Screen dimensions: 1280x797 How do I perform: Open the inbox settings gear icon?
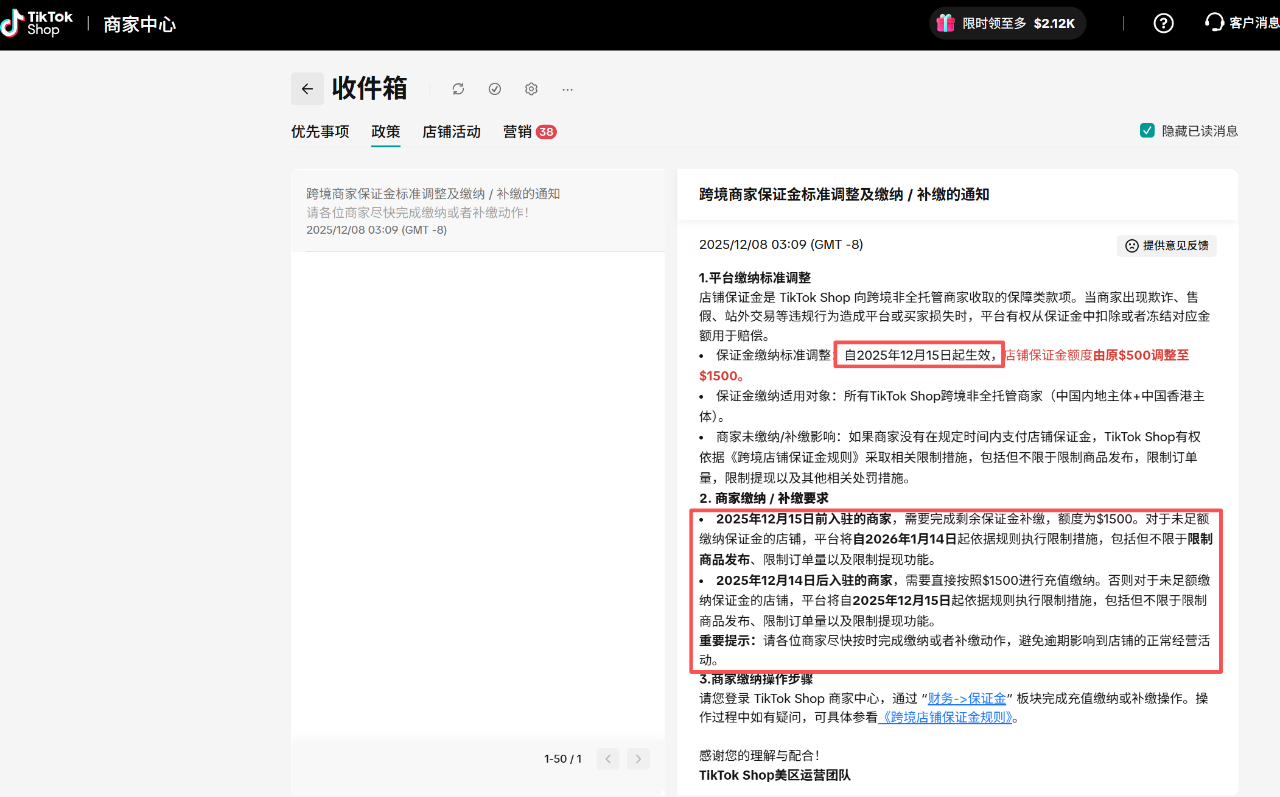point(531,89)
